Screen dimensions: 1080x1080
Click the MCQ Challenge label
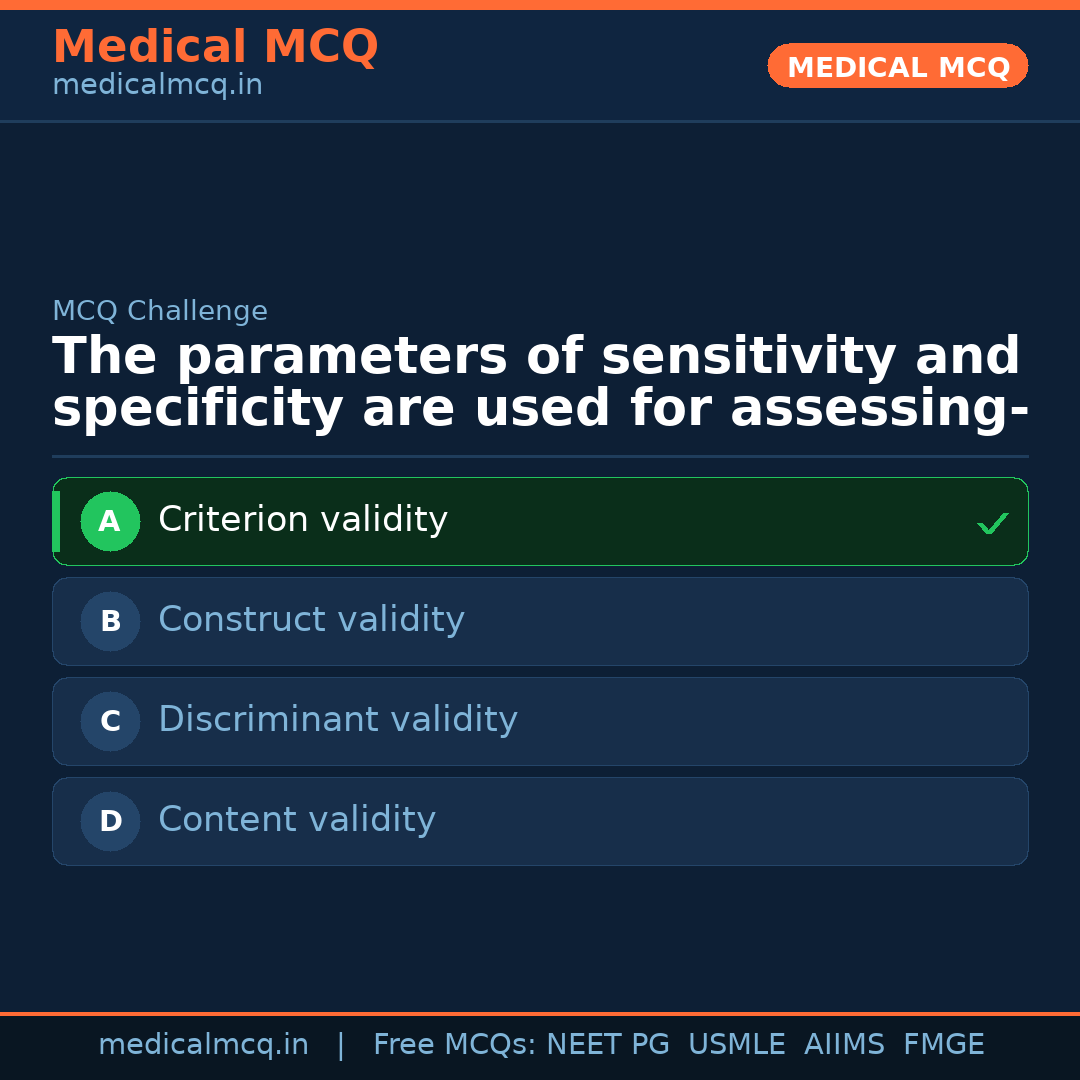pyautogui.click(x=160, y=311)
